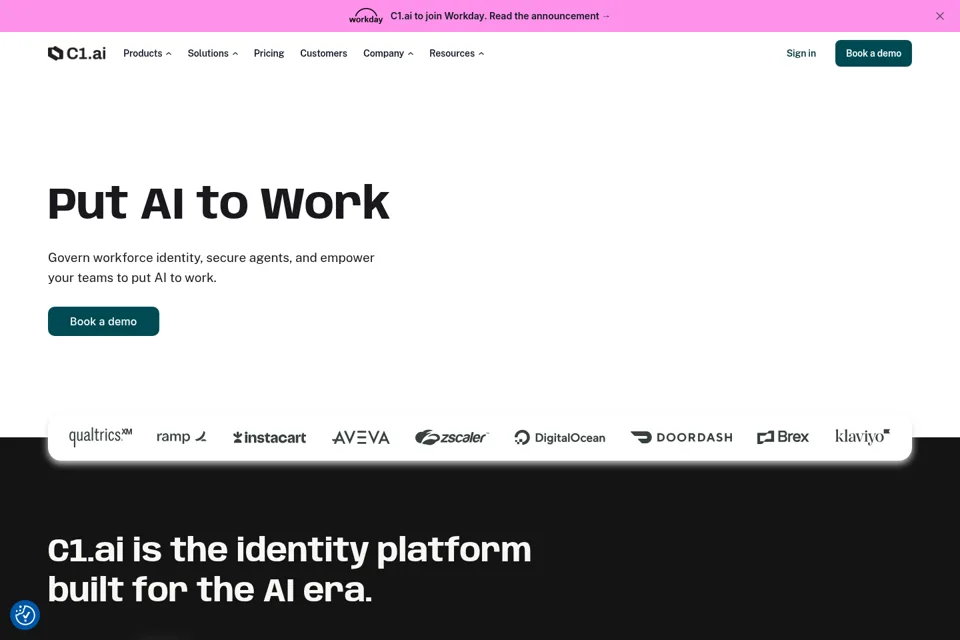
Task: Click the "identity platform built for the AI era" heading
Action: (x=290, y=570)
